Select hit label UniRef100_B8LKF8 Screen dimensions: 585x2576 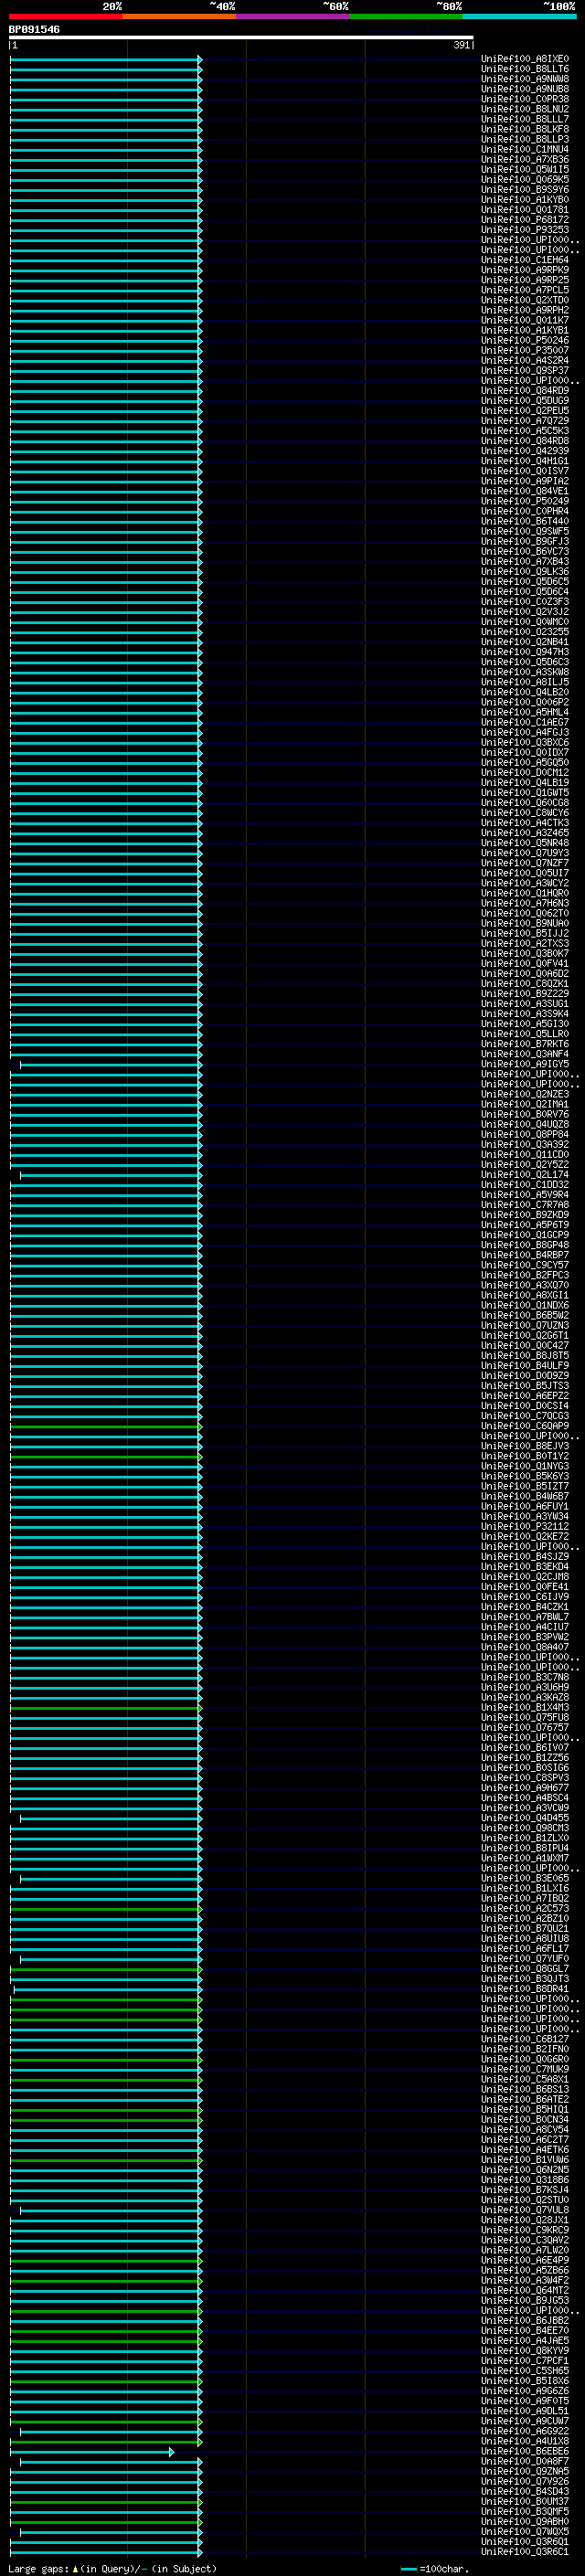point(524,129)
